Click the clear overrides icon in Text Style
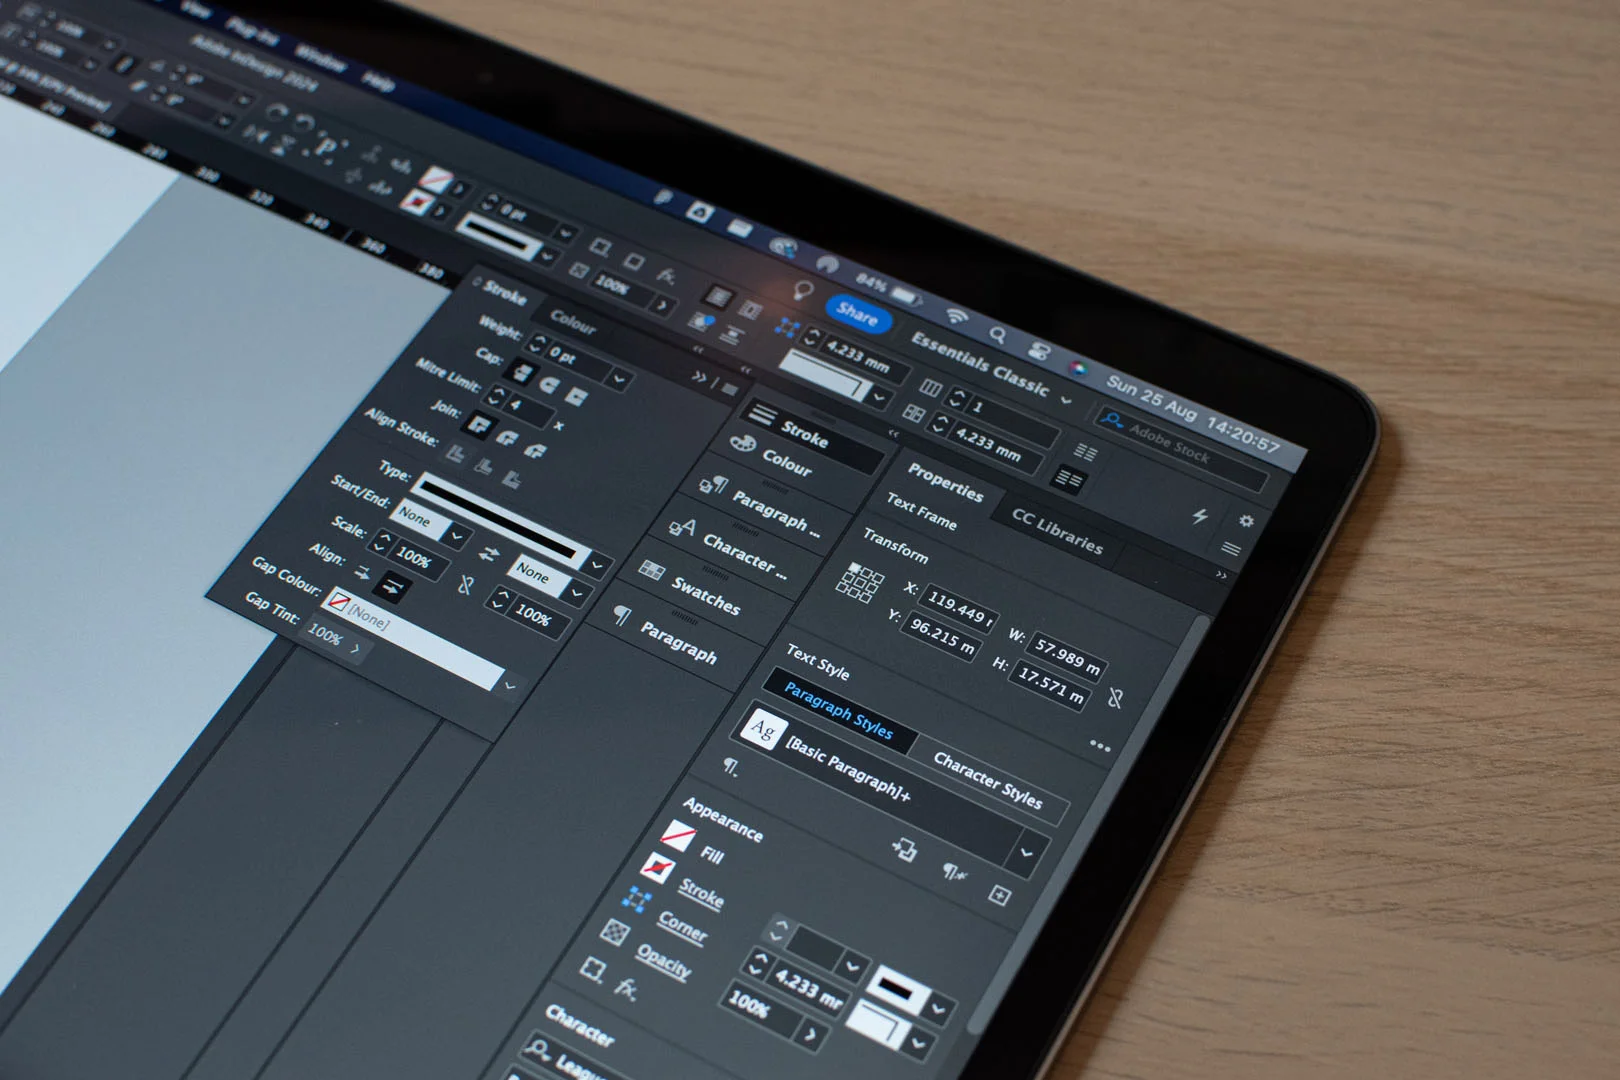This screenshot has height=1080, width=1620. pos(954,873)
